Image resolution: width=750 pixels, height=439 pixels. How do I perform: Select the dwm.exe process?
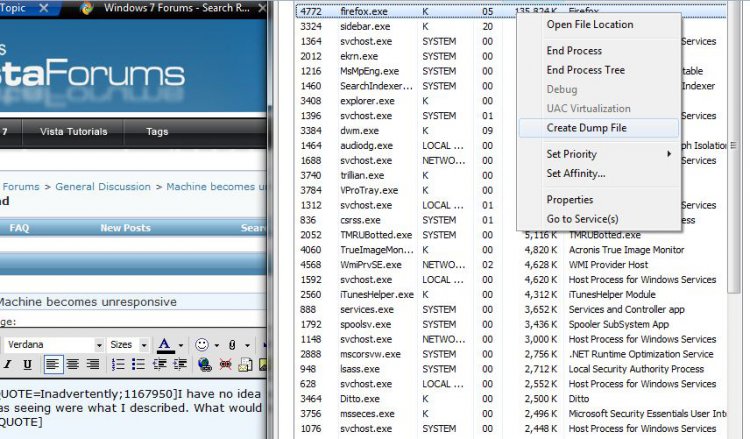359,131
